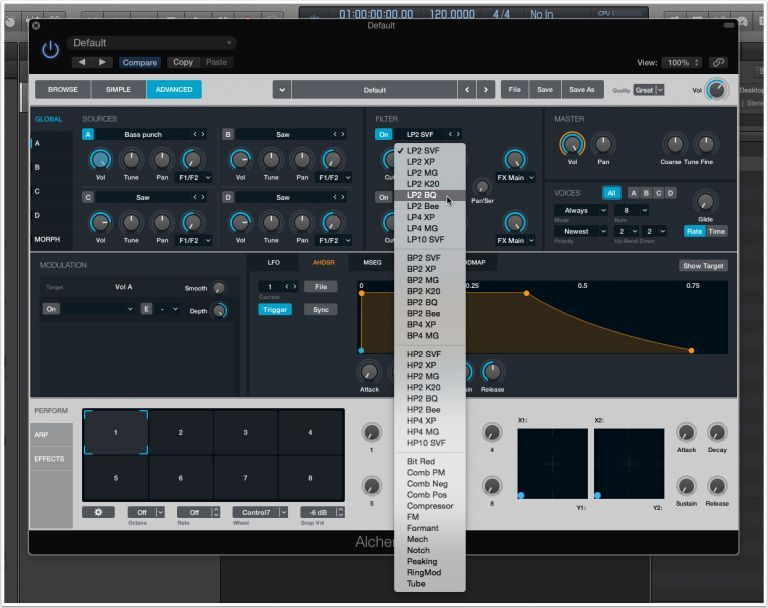This screenshot has width=768, height=608.
Task: Toggle modulation slot On button
Action: (51, 309)
